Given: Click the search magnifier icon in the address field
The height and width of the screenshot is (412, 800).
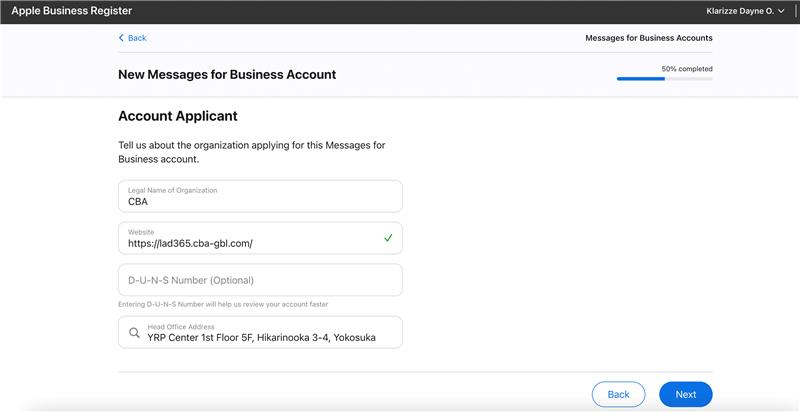Looking at the screenshot, I should 134,332.
